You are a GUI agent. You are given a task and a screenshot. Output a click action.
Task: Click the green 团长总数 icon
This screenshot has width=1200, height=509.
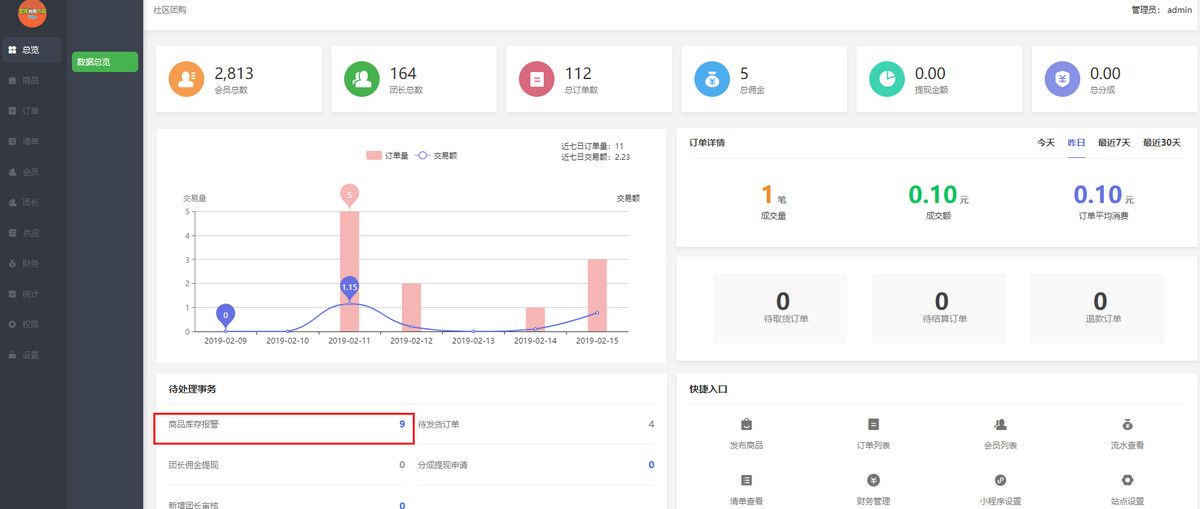[361, 79]
